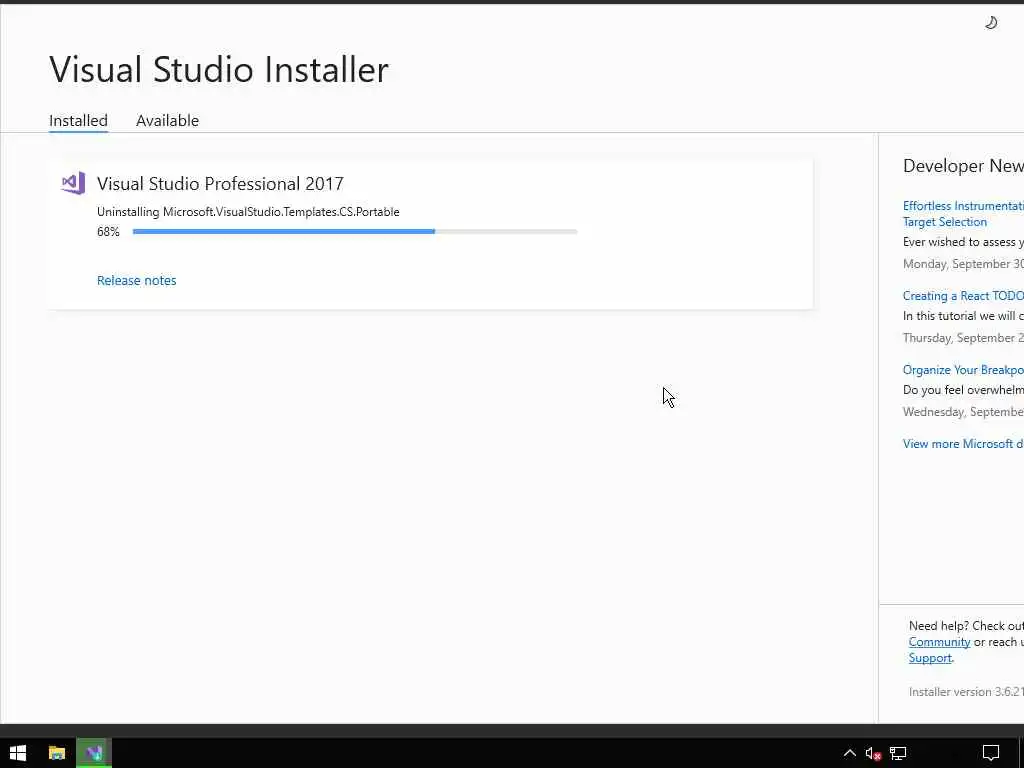1024x768 pixels.
Task: Open the Effortless Instrumentation news article
Action: 963,214
